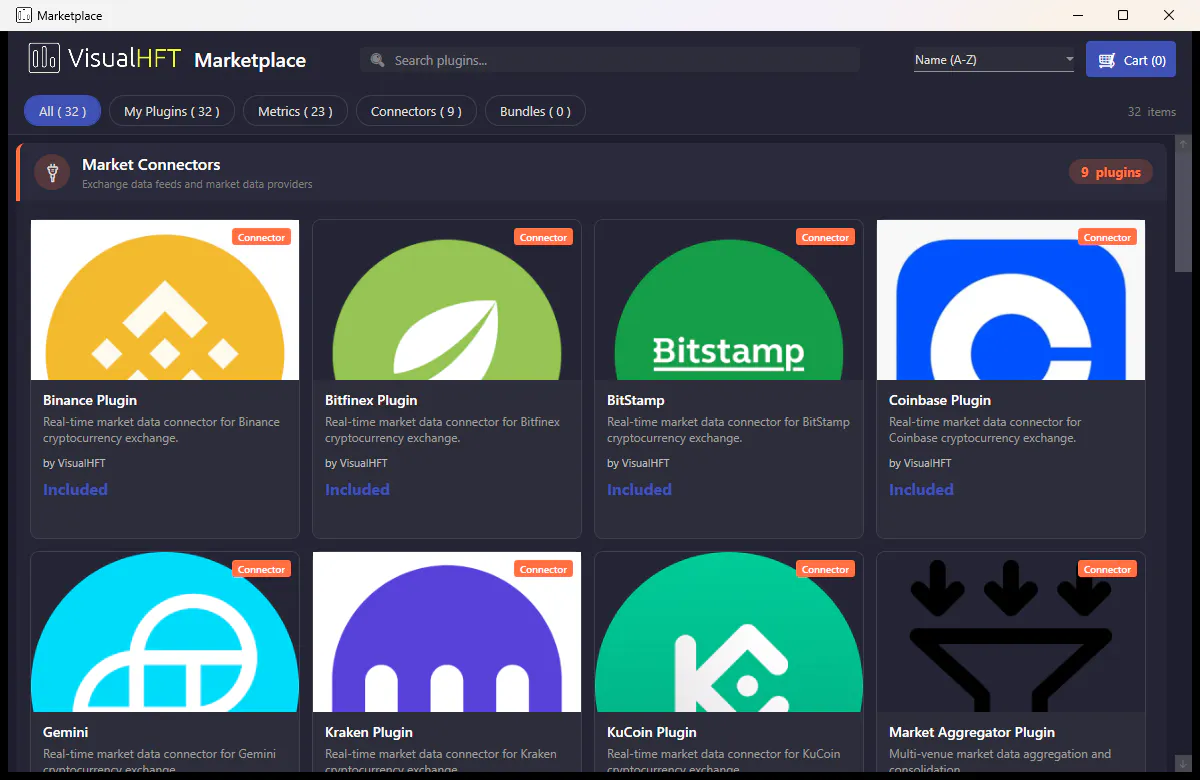This screenshot has width=1200, height=780.
Task: Select the Coinbase Plugin title
Action: (x=940, y=400)
